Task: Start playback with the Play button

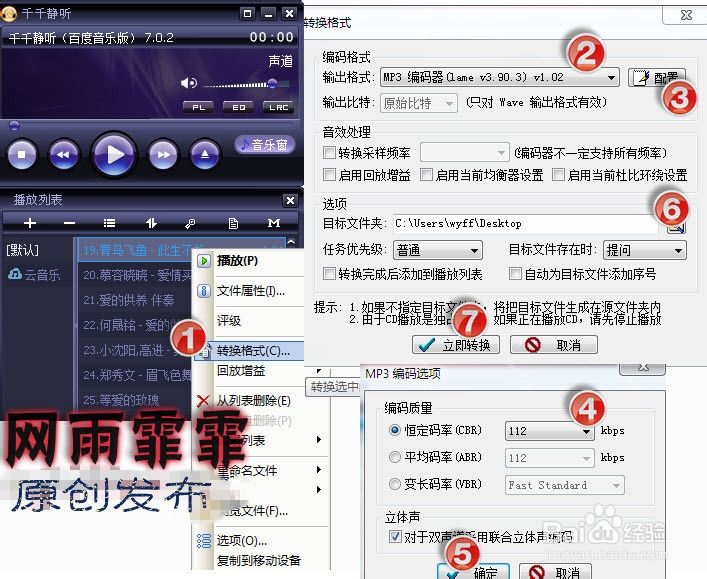Action: pyautogui.click(x=114, y=155)
